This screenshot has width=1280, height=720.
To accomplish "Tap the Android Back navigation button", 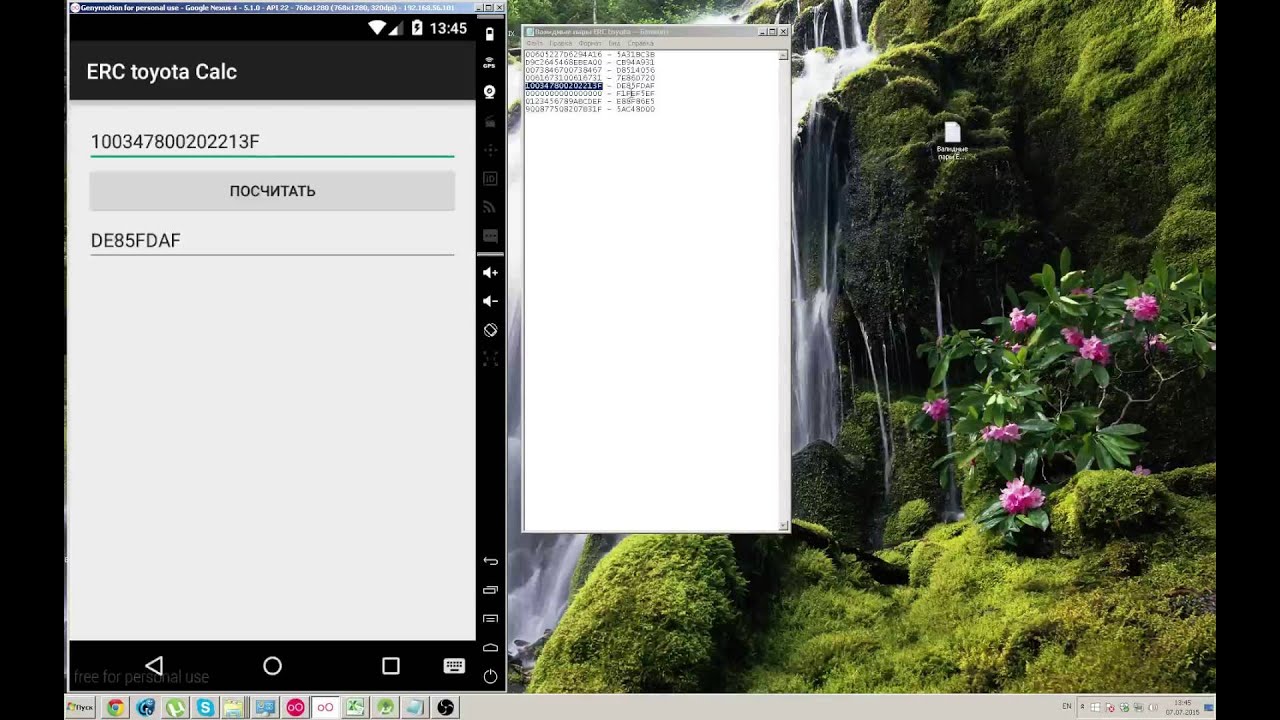I will [154, 666].
